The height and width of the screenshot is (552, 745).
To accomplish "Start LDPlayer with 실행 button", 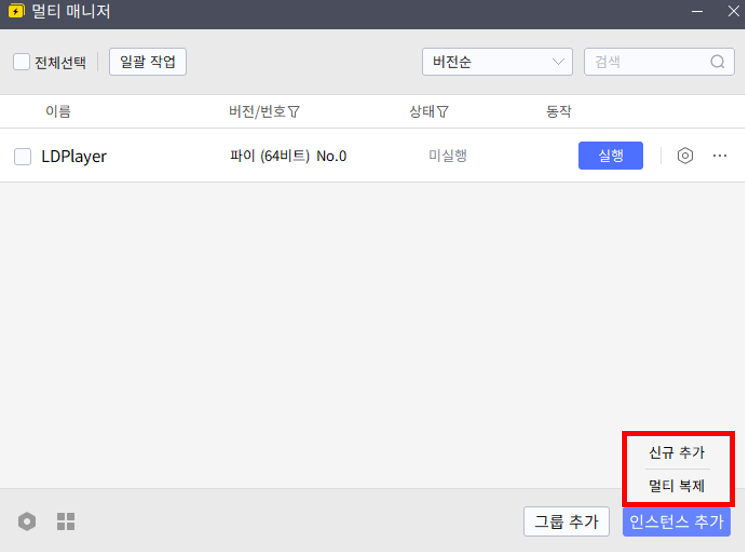I will pyautogui.click(x=611, y=155).
